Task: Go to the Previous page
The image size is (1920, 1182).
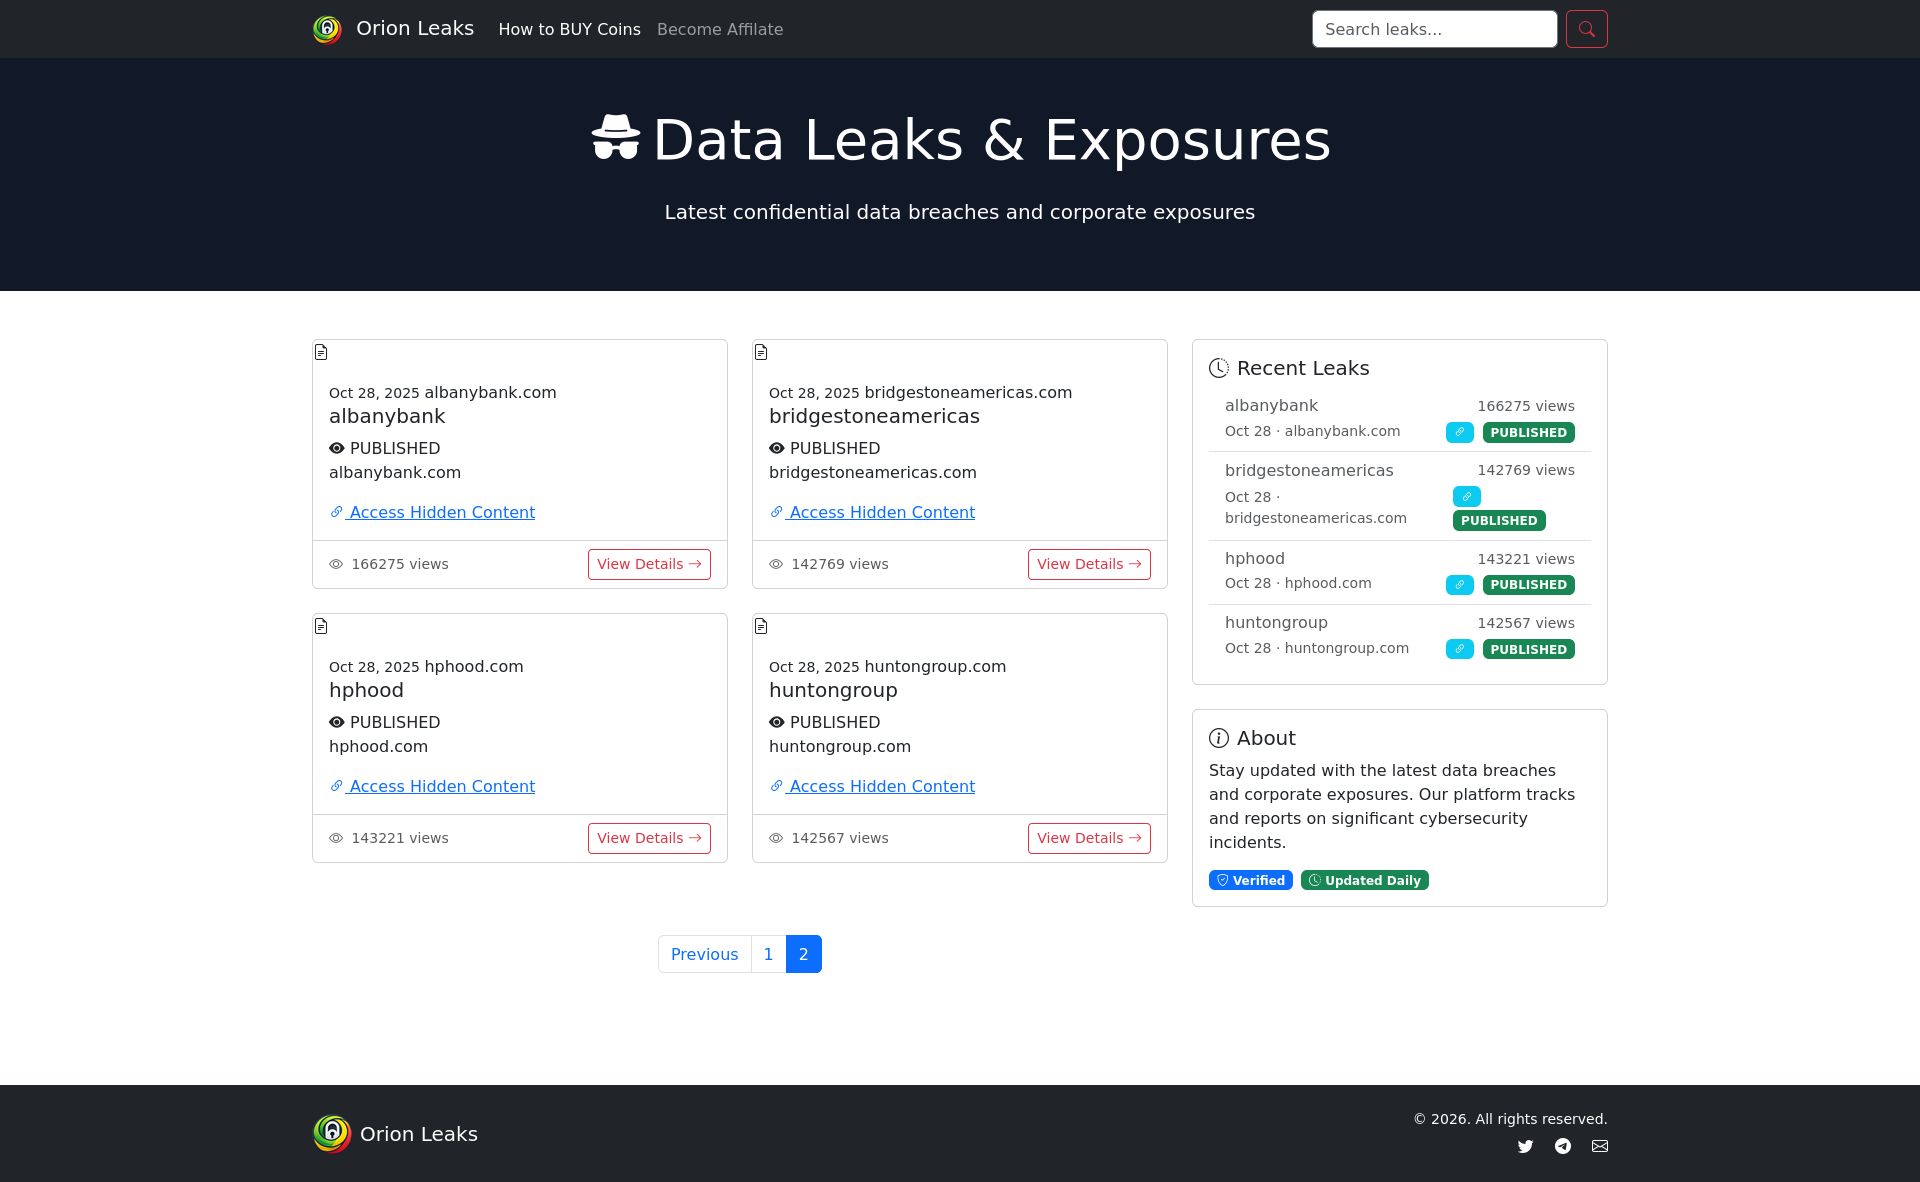Action: (704, 954)
